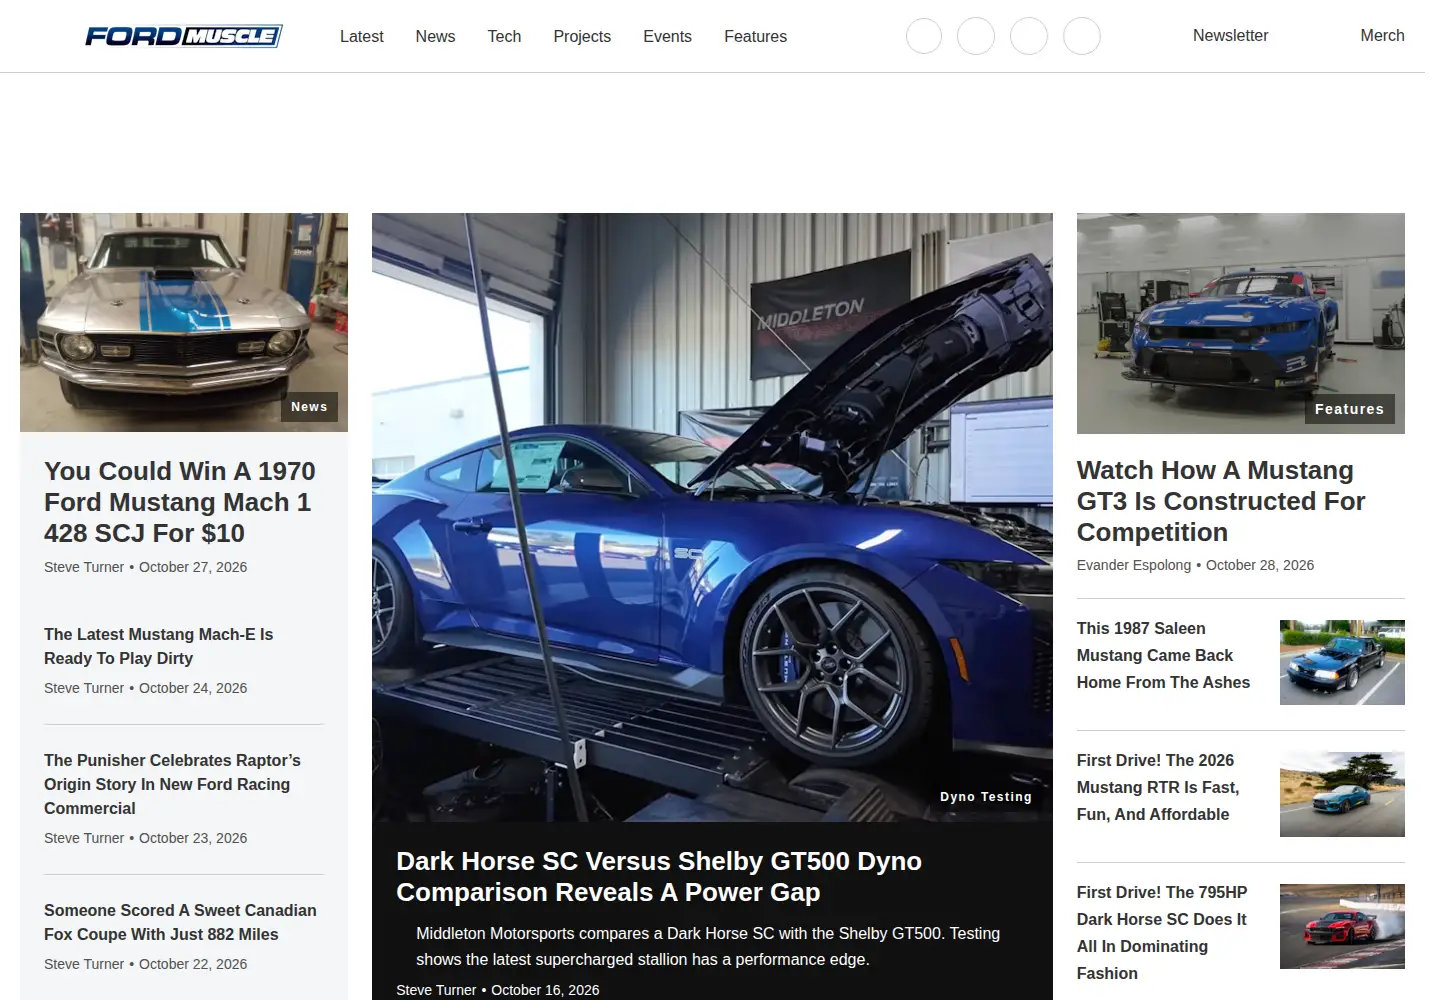Open the Events navigation item
The height and width of the screenshot is (1000, 1440).
[667, 36]
